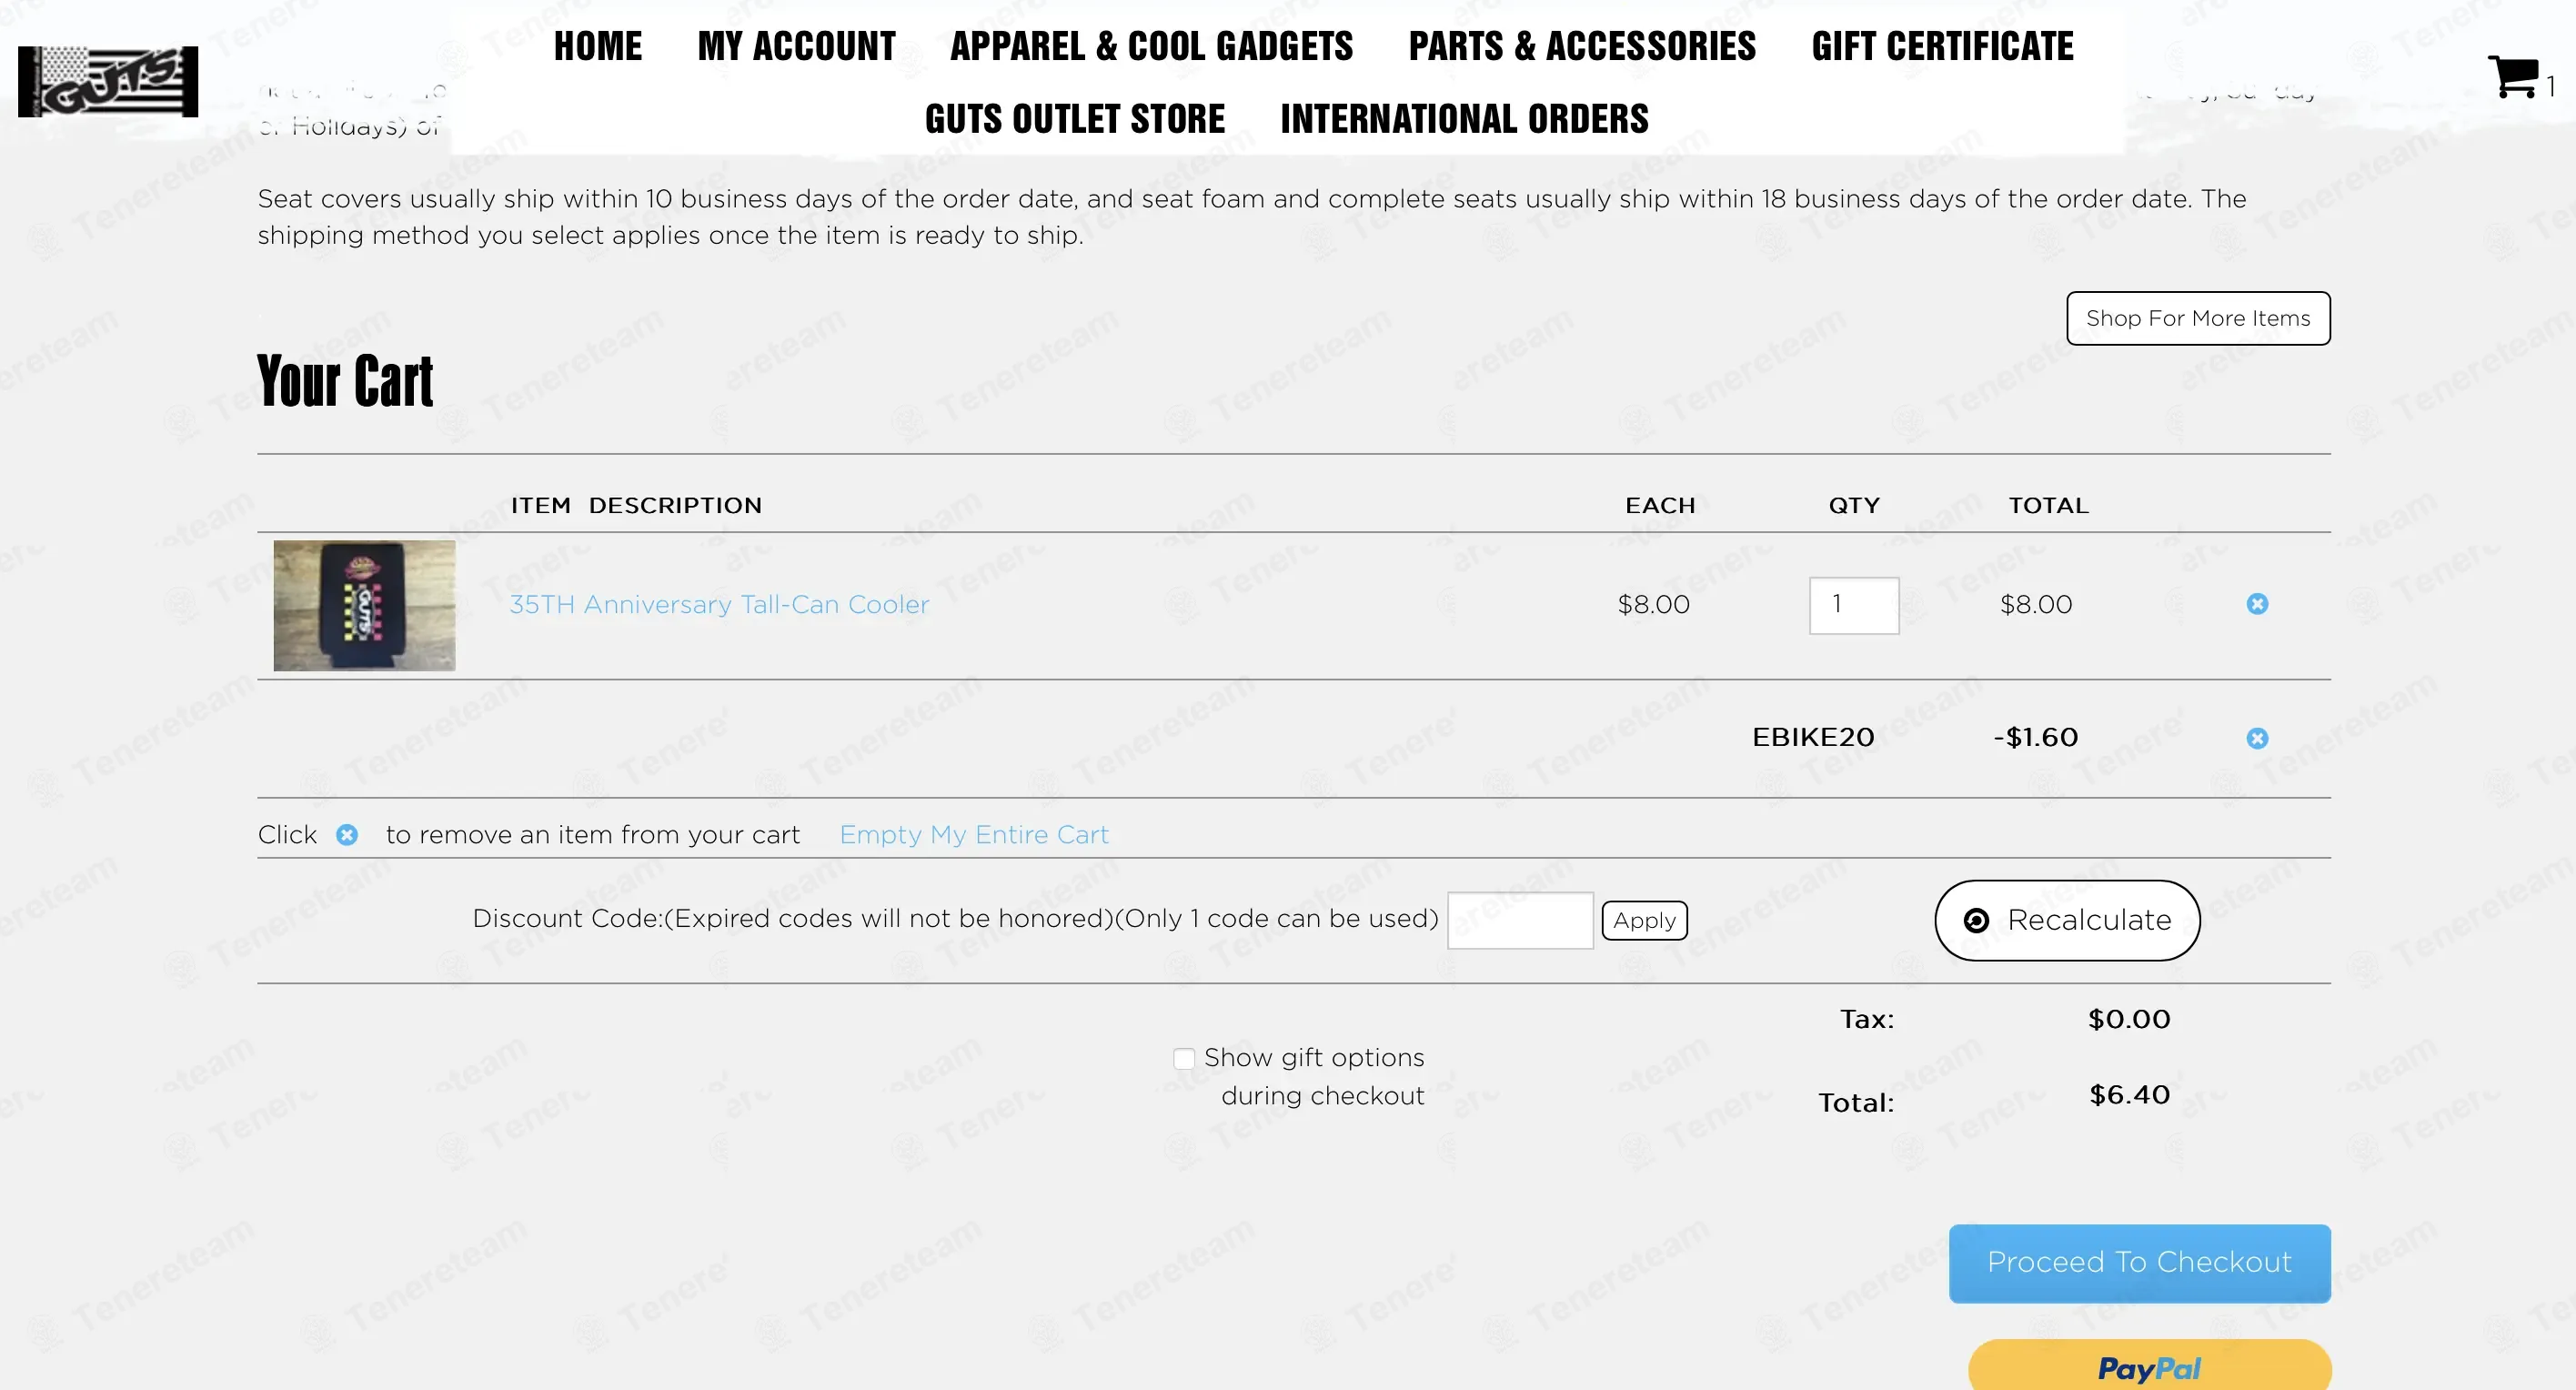Check Show gift options during checkout
Image resolution: width=2576 pixels, height=1390 pixels.
1184,1058
